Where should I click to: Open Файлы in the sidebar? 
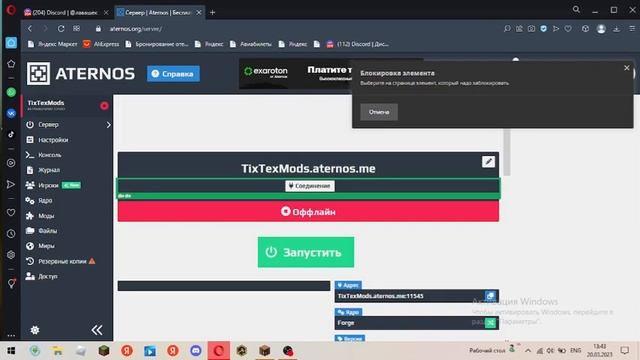point(47,231)
